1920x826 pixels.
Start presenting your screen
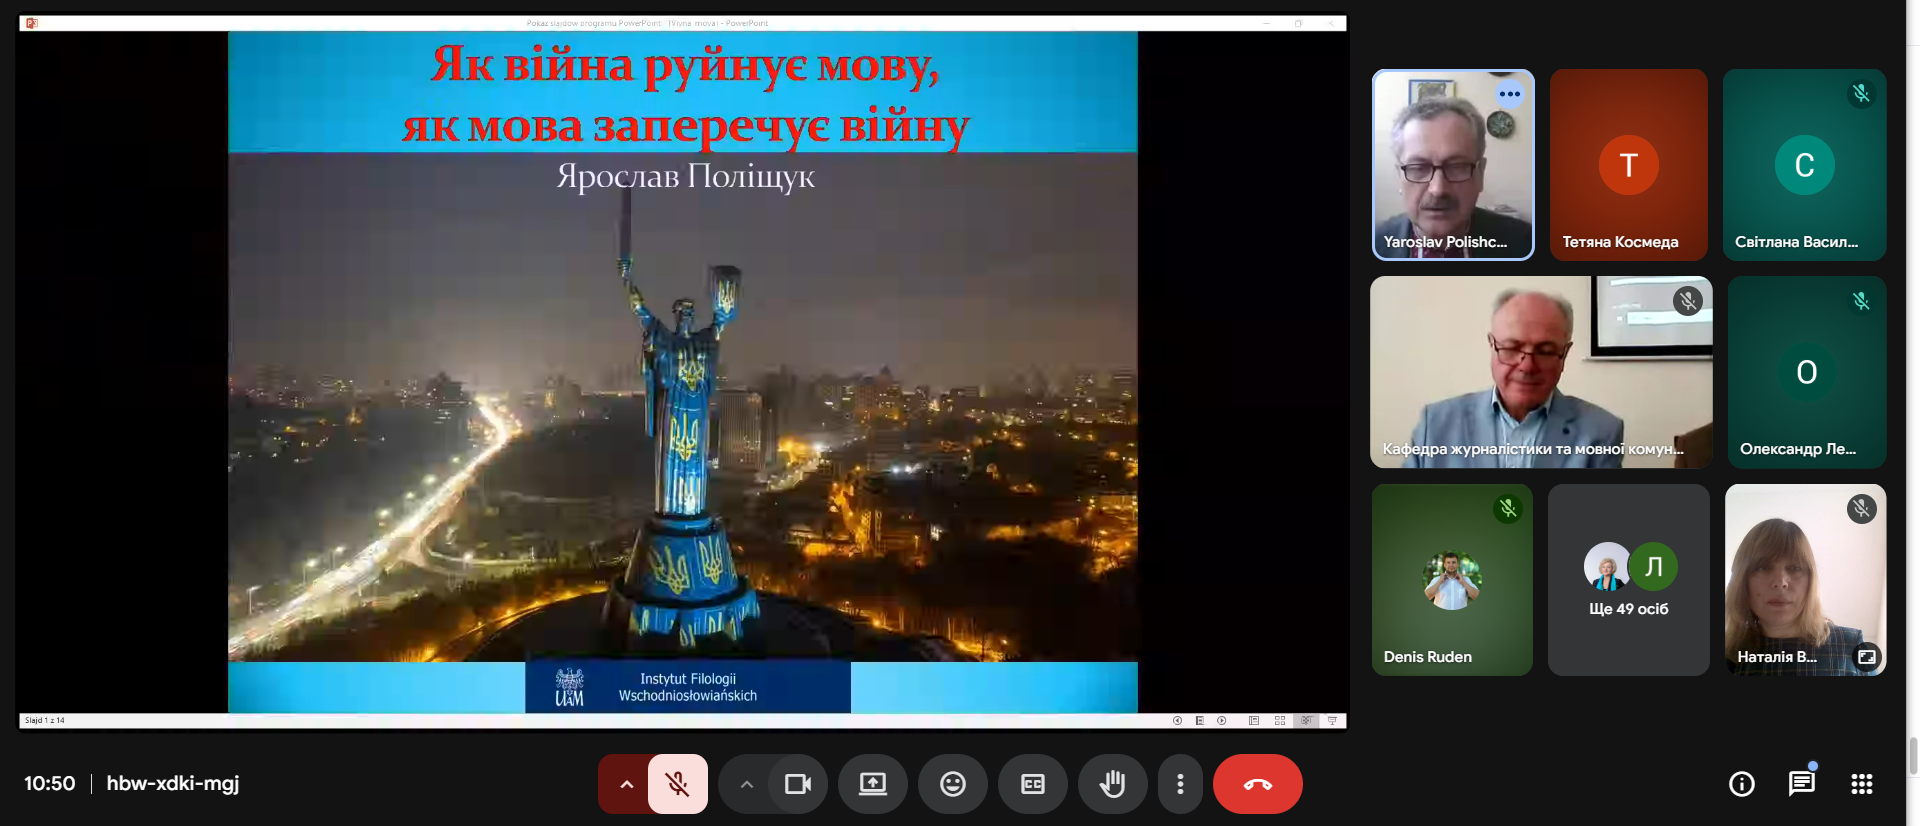873,784
